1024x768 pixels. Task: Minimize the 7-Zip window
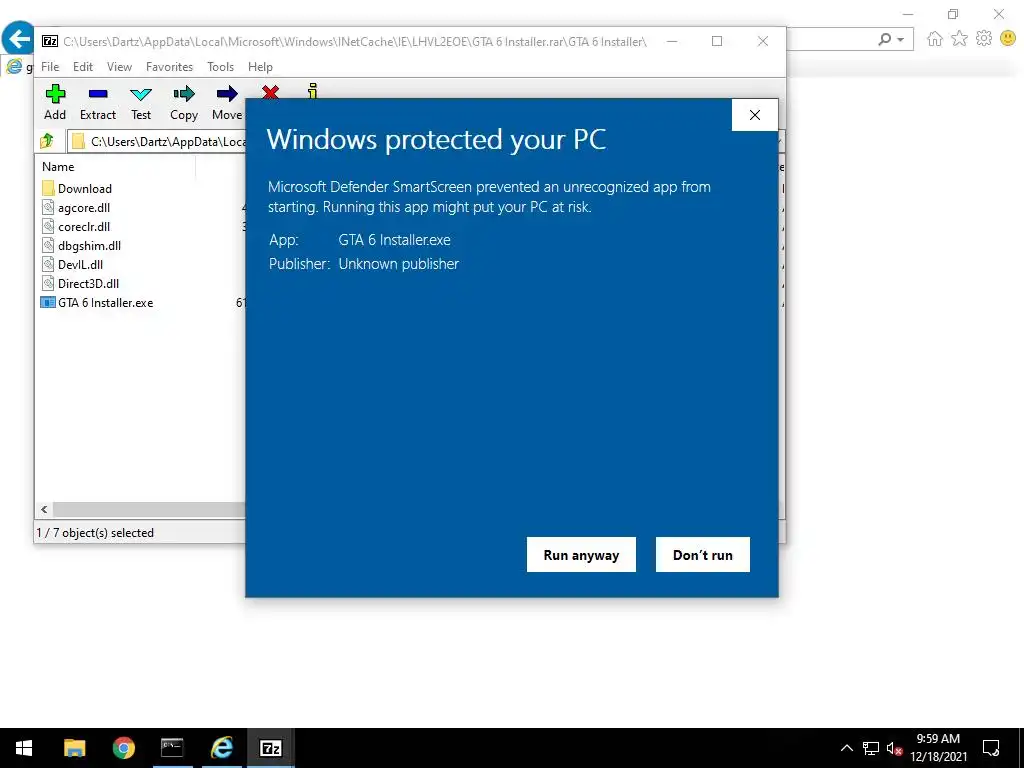pyautogui.click(x=671, y=41)
